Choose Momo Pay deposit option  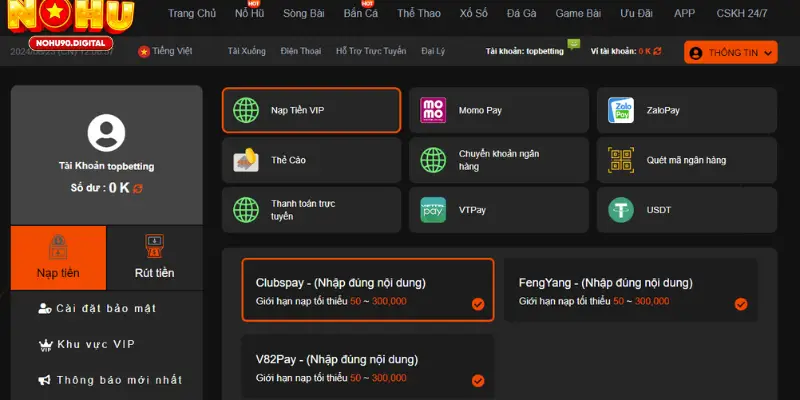point(498,110)
